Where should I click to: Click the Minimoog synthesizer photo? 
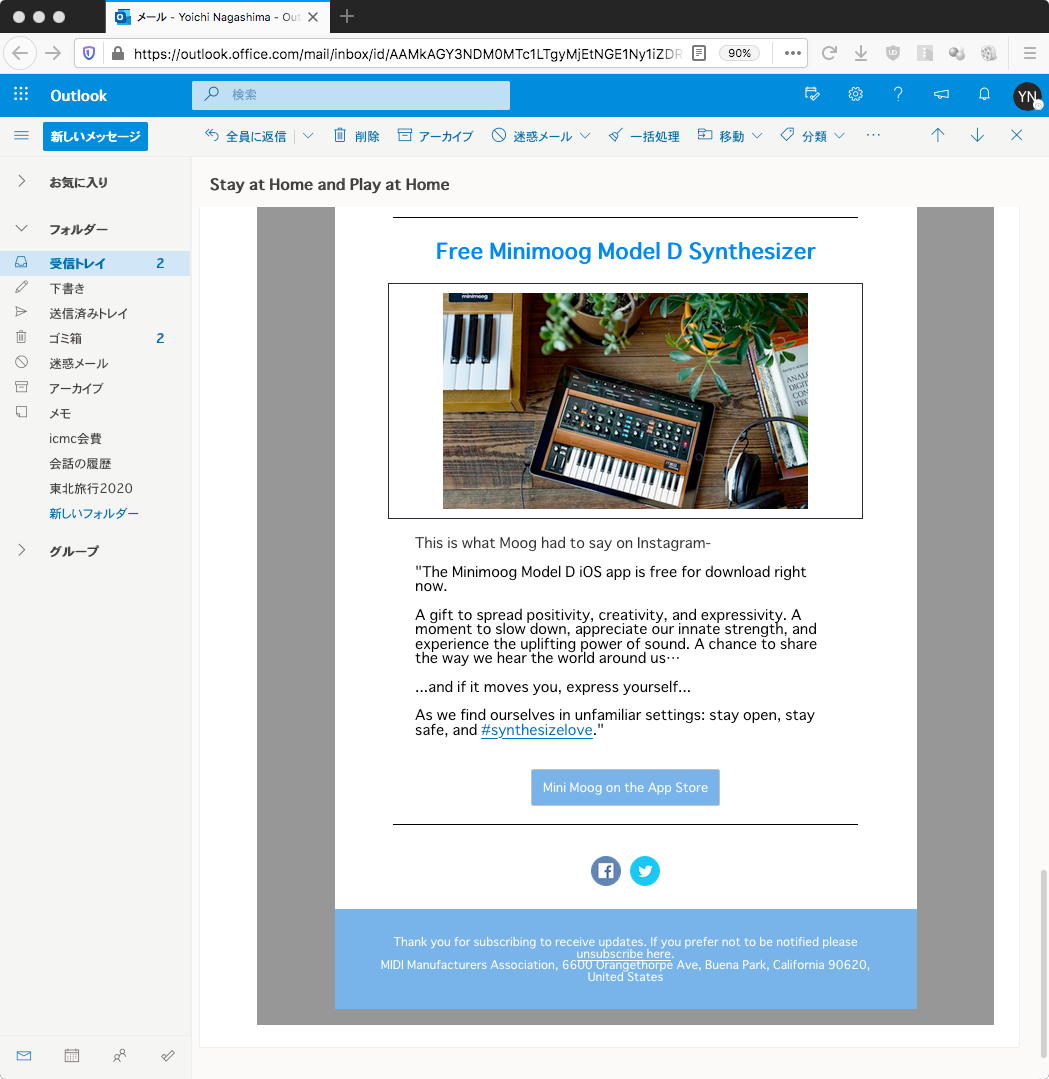625,401
